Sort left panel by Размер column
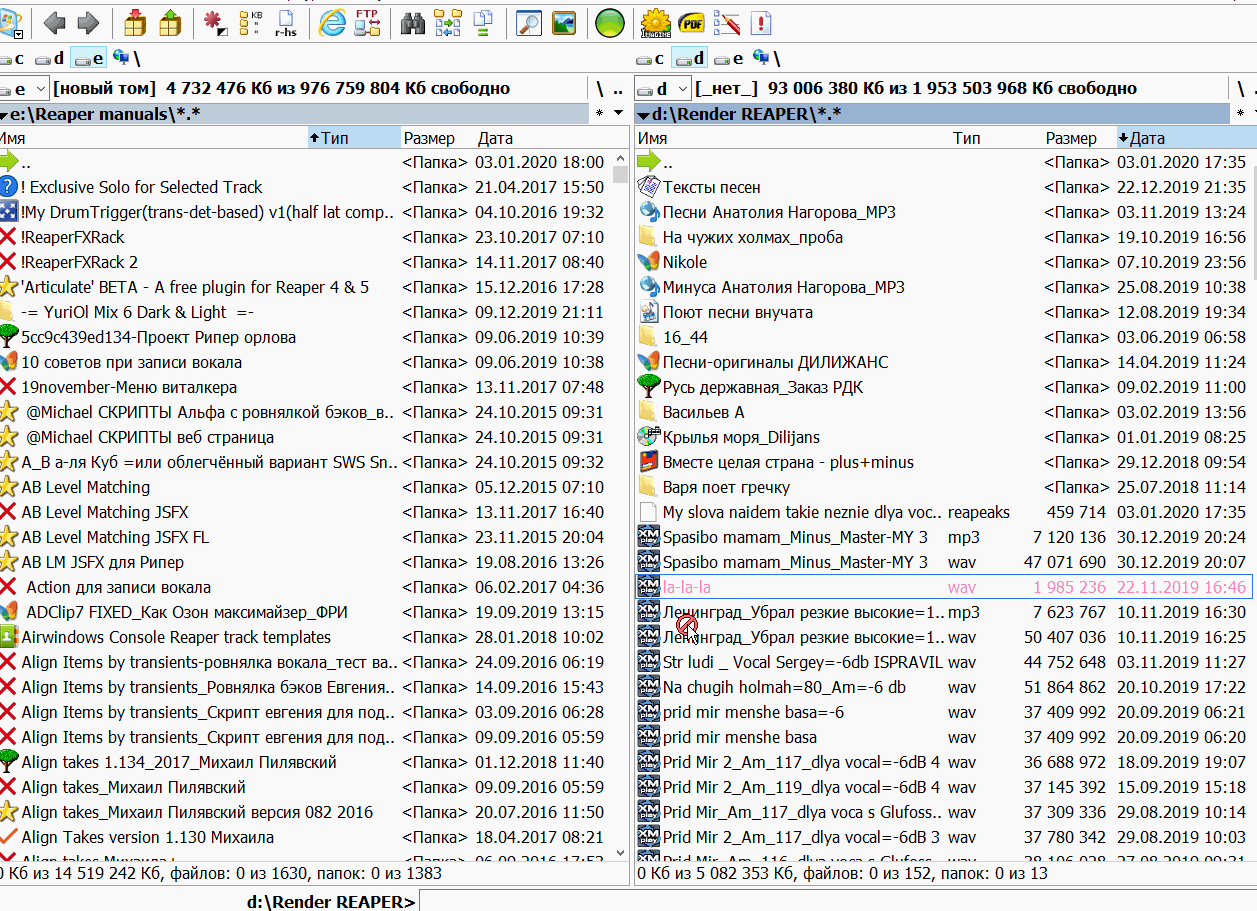Image resolution: width=1257 pixels, height=911 pixels. tap(438, 138)
